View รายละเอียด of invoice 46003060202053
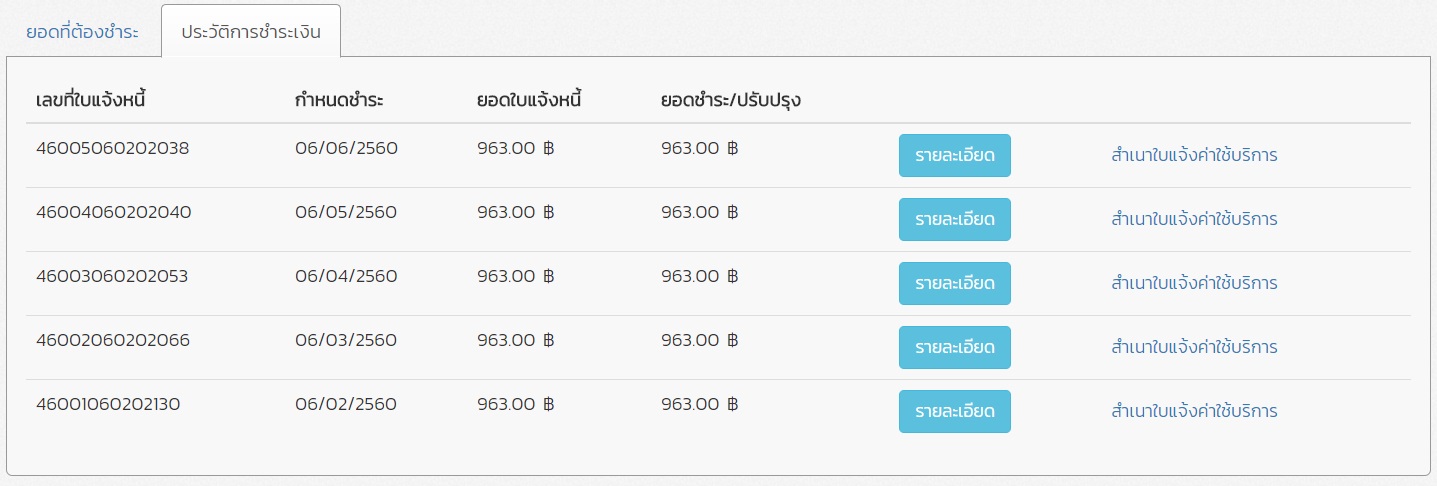1437x486 pixels. click(954, 283)
